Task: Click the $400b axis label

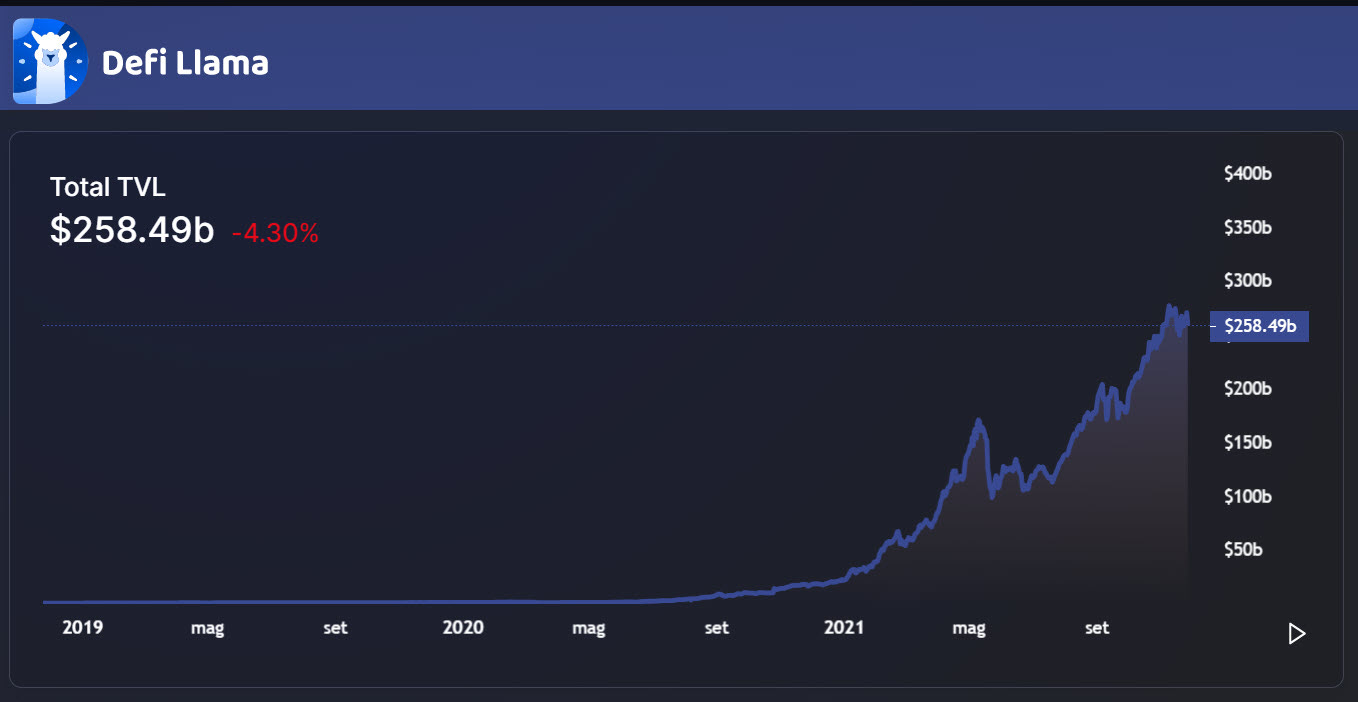Action: (1248, 173)
